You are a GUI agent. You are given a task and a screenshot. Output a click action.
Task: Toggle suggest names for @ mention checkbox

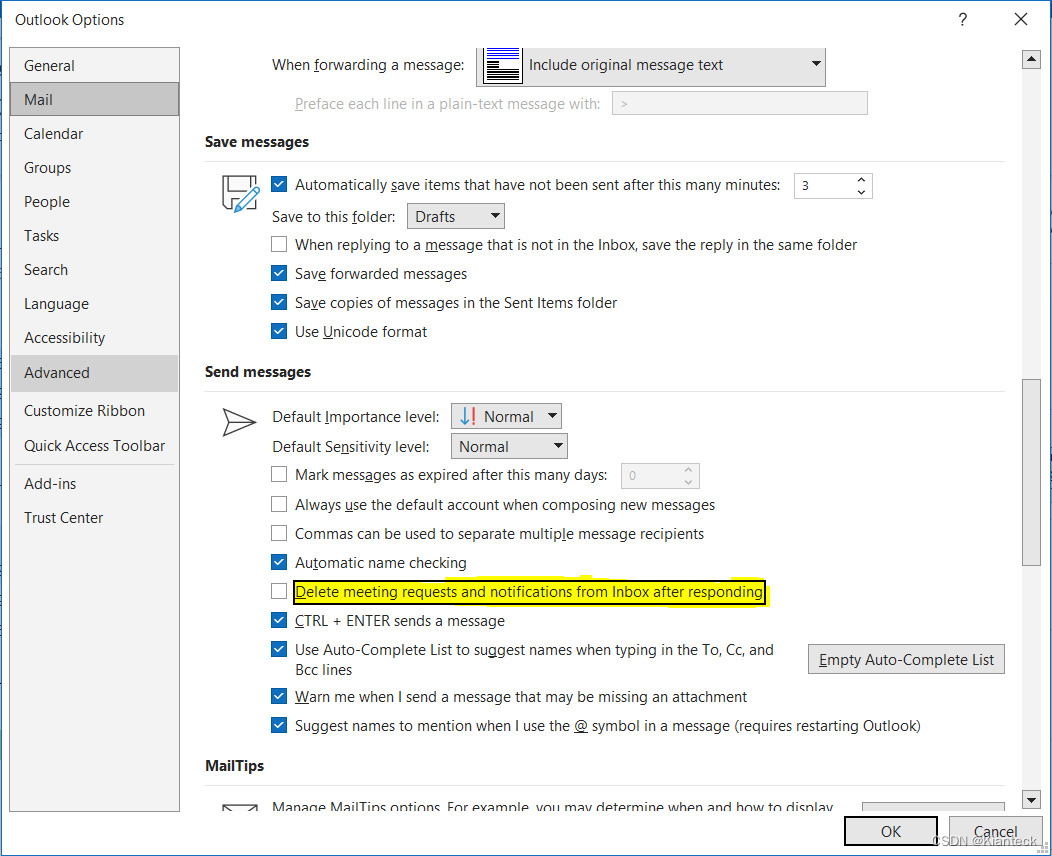(x=279, y=725)
